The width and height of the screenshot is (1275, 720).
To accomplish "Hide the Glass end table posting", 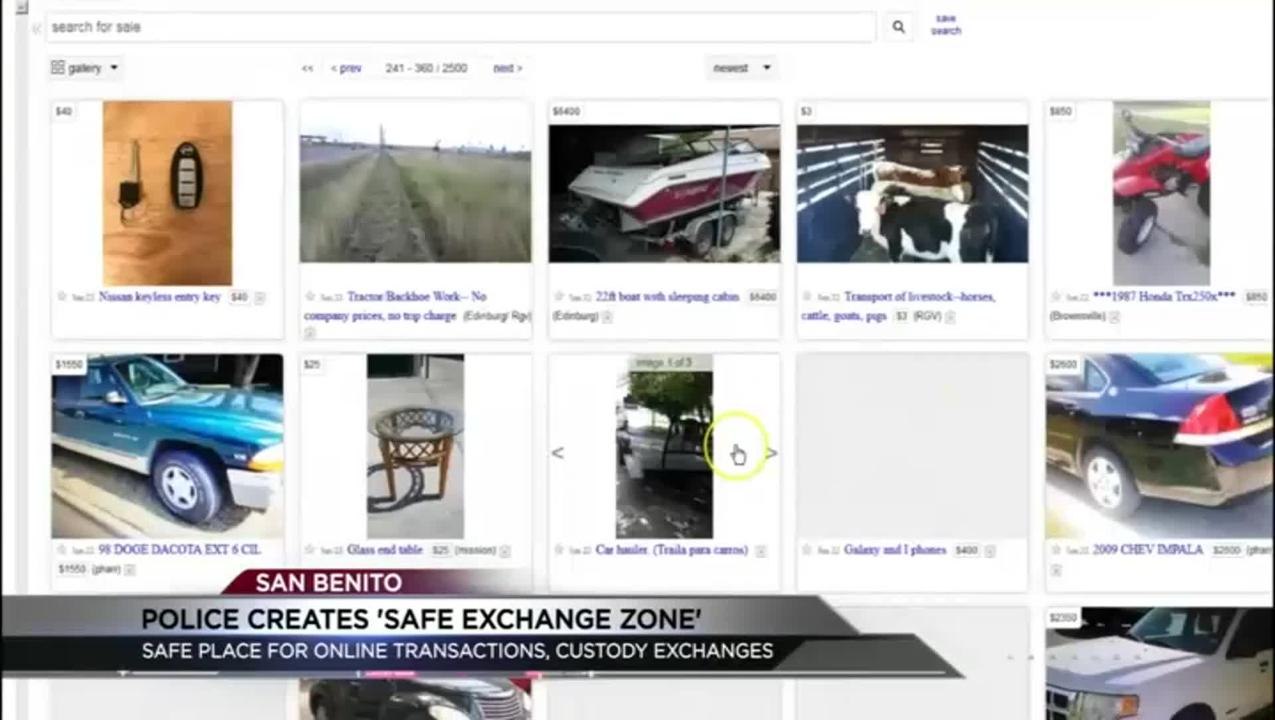I will [x=505, y=551].
